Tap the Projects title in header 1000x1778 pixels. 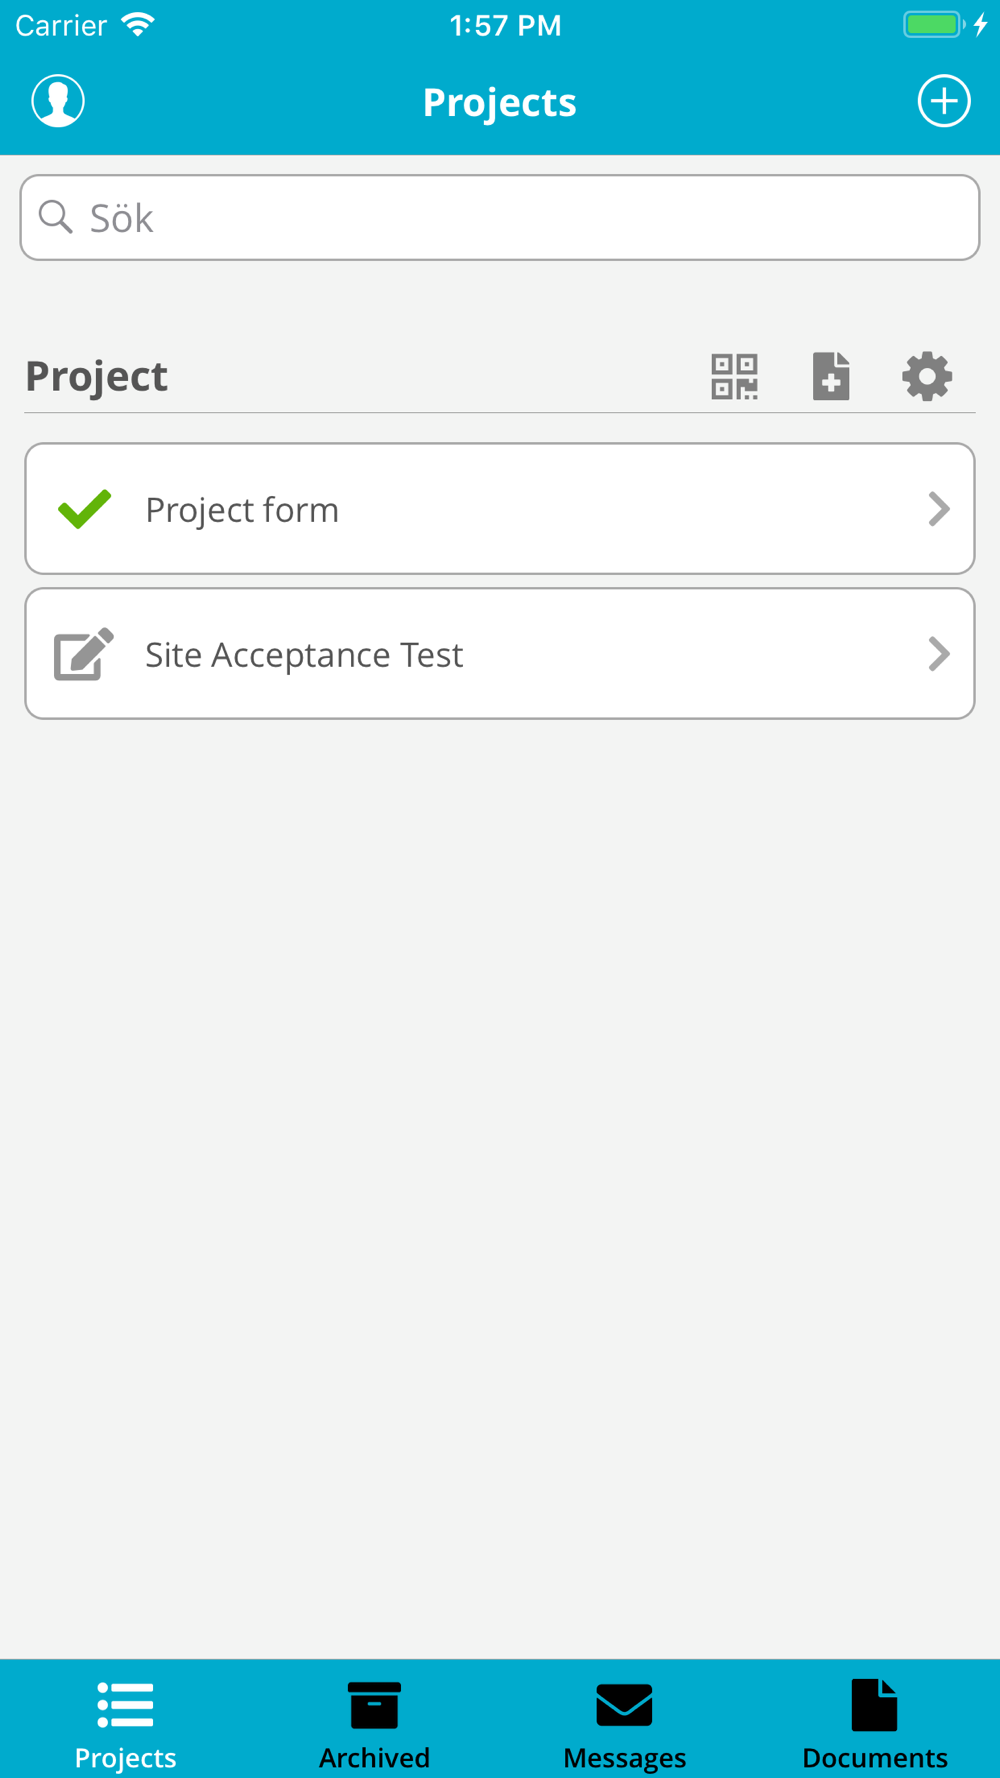(x=499, y=102)
